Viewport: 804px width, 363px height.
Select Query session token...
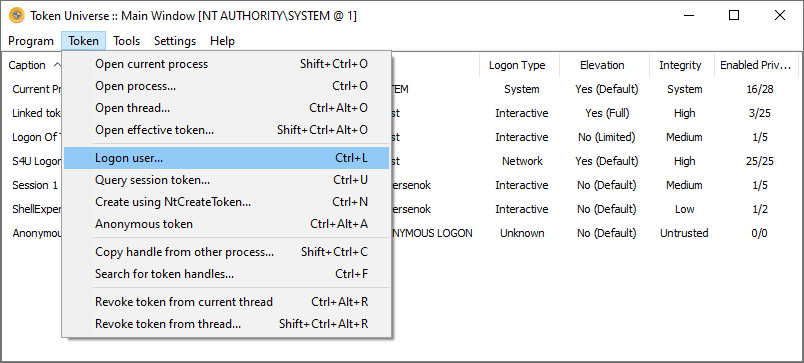(x=227, y=180)
